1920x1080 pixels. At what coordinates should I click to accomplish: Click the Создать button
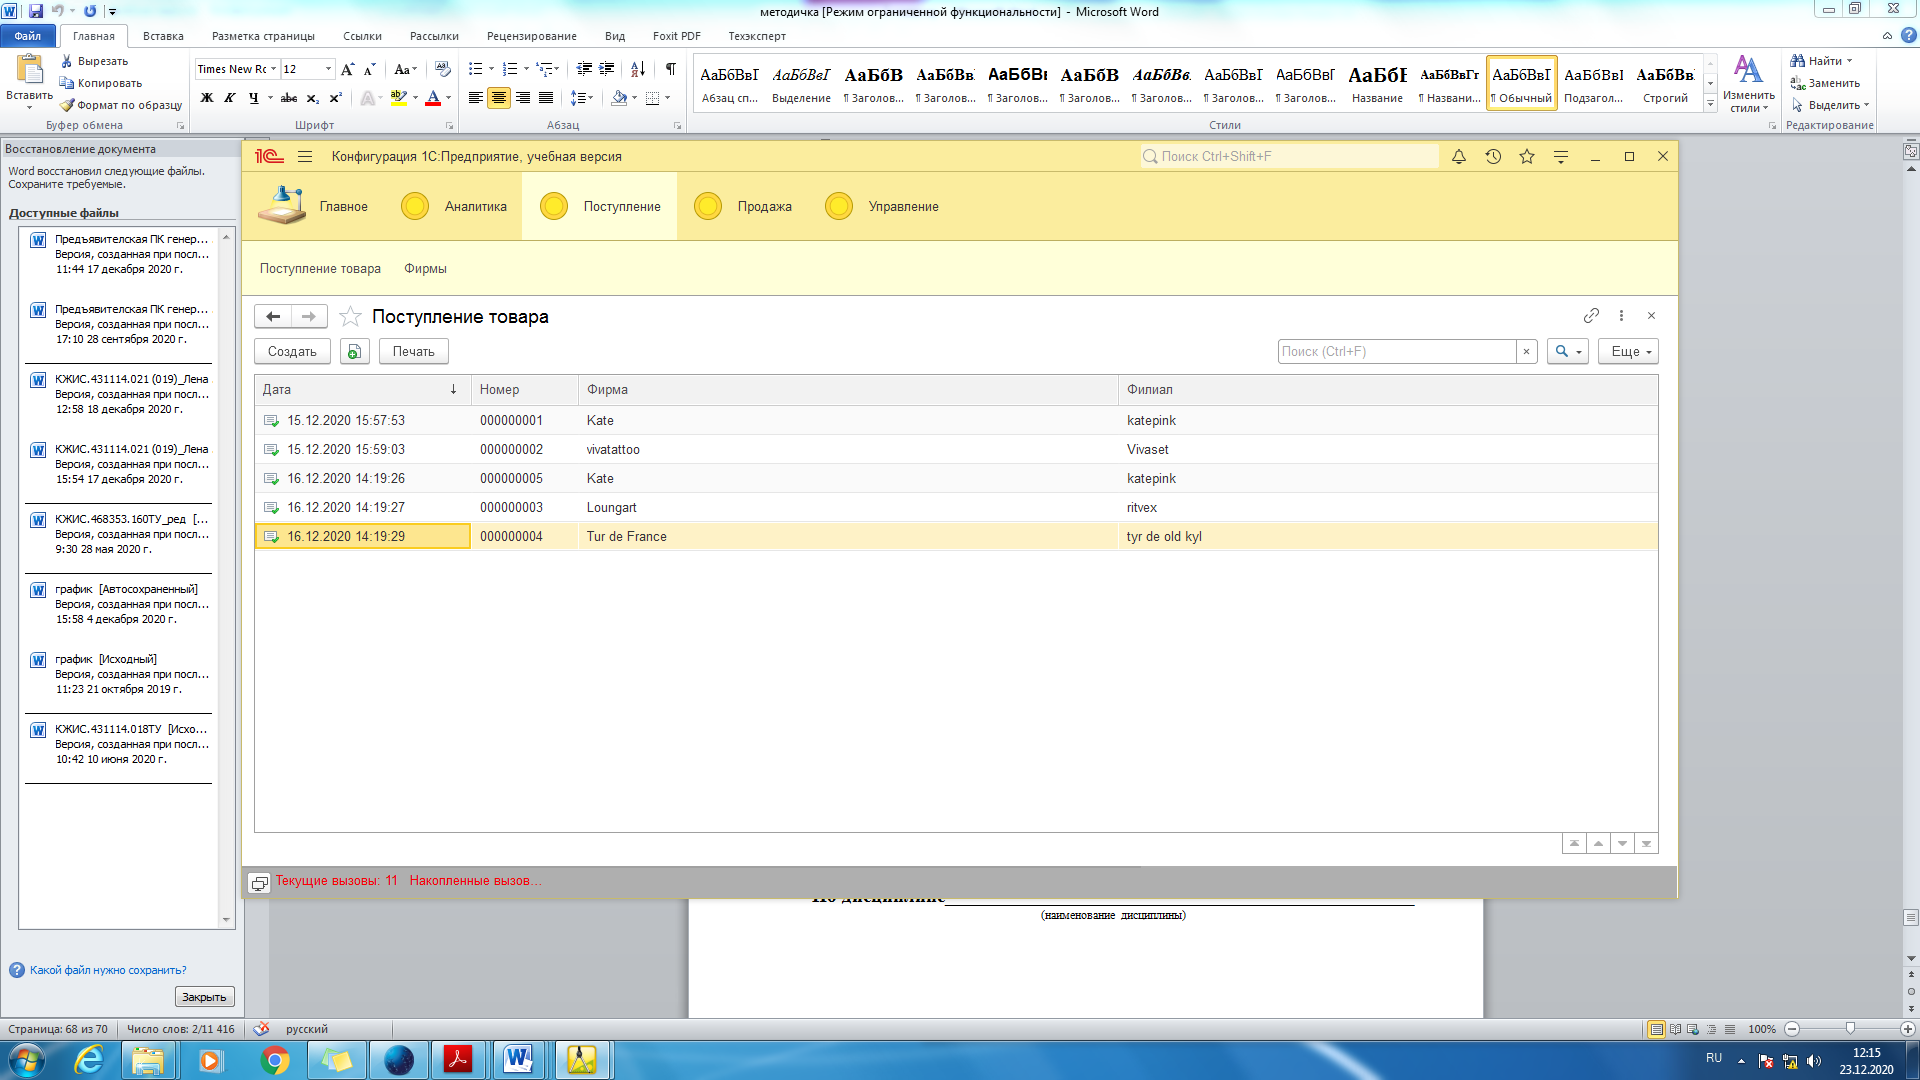point(292,352)
